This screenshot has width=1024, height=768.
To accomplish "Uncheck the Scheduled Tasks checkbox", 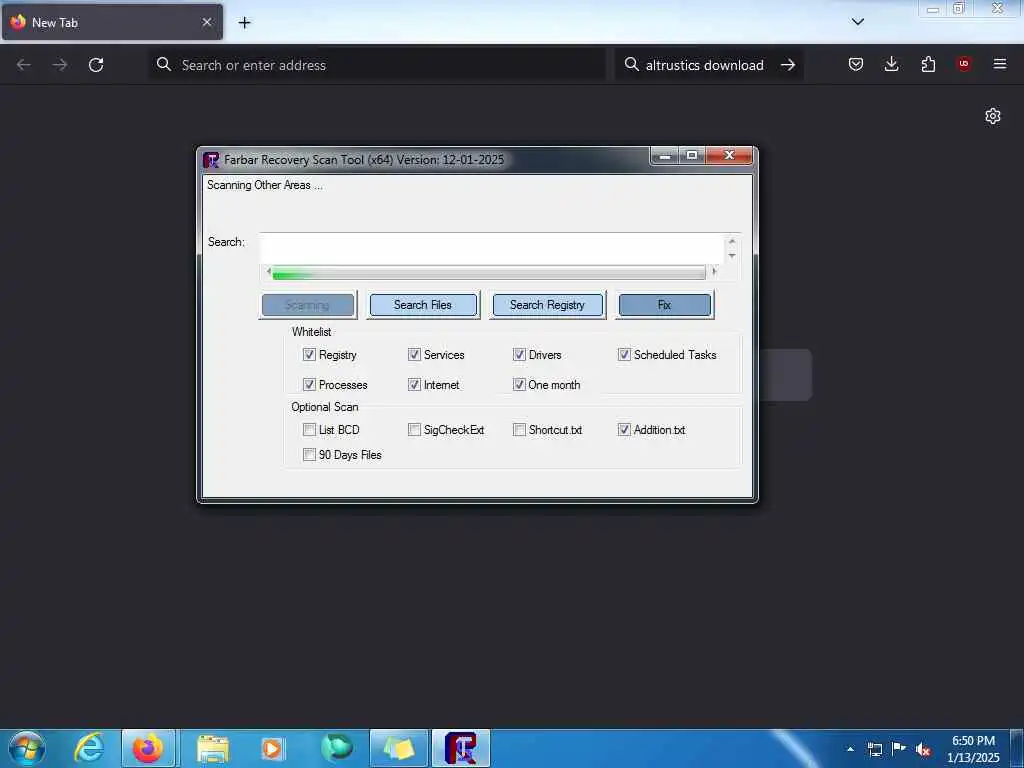I will pos(624,355).
